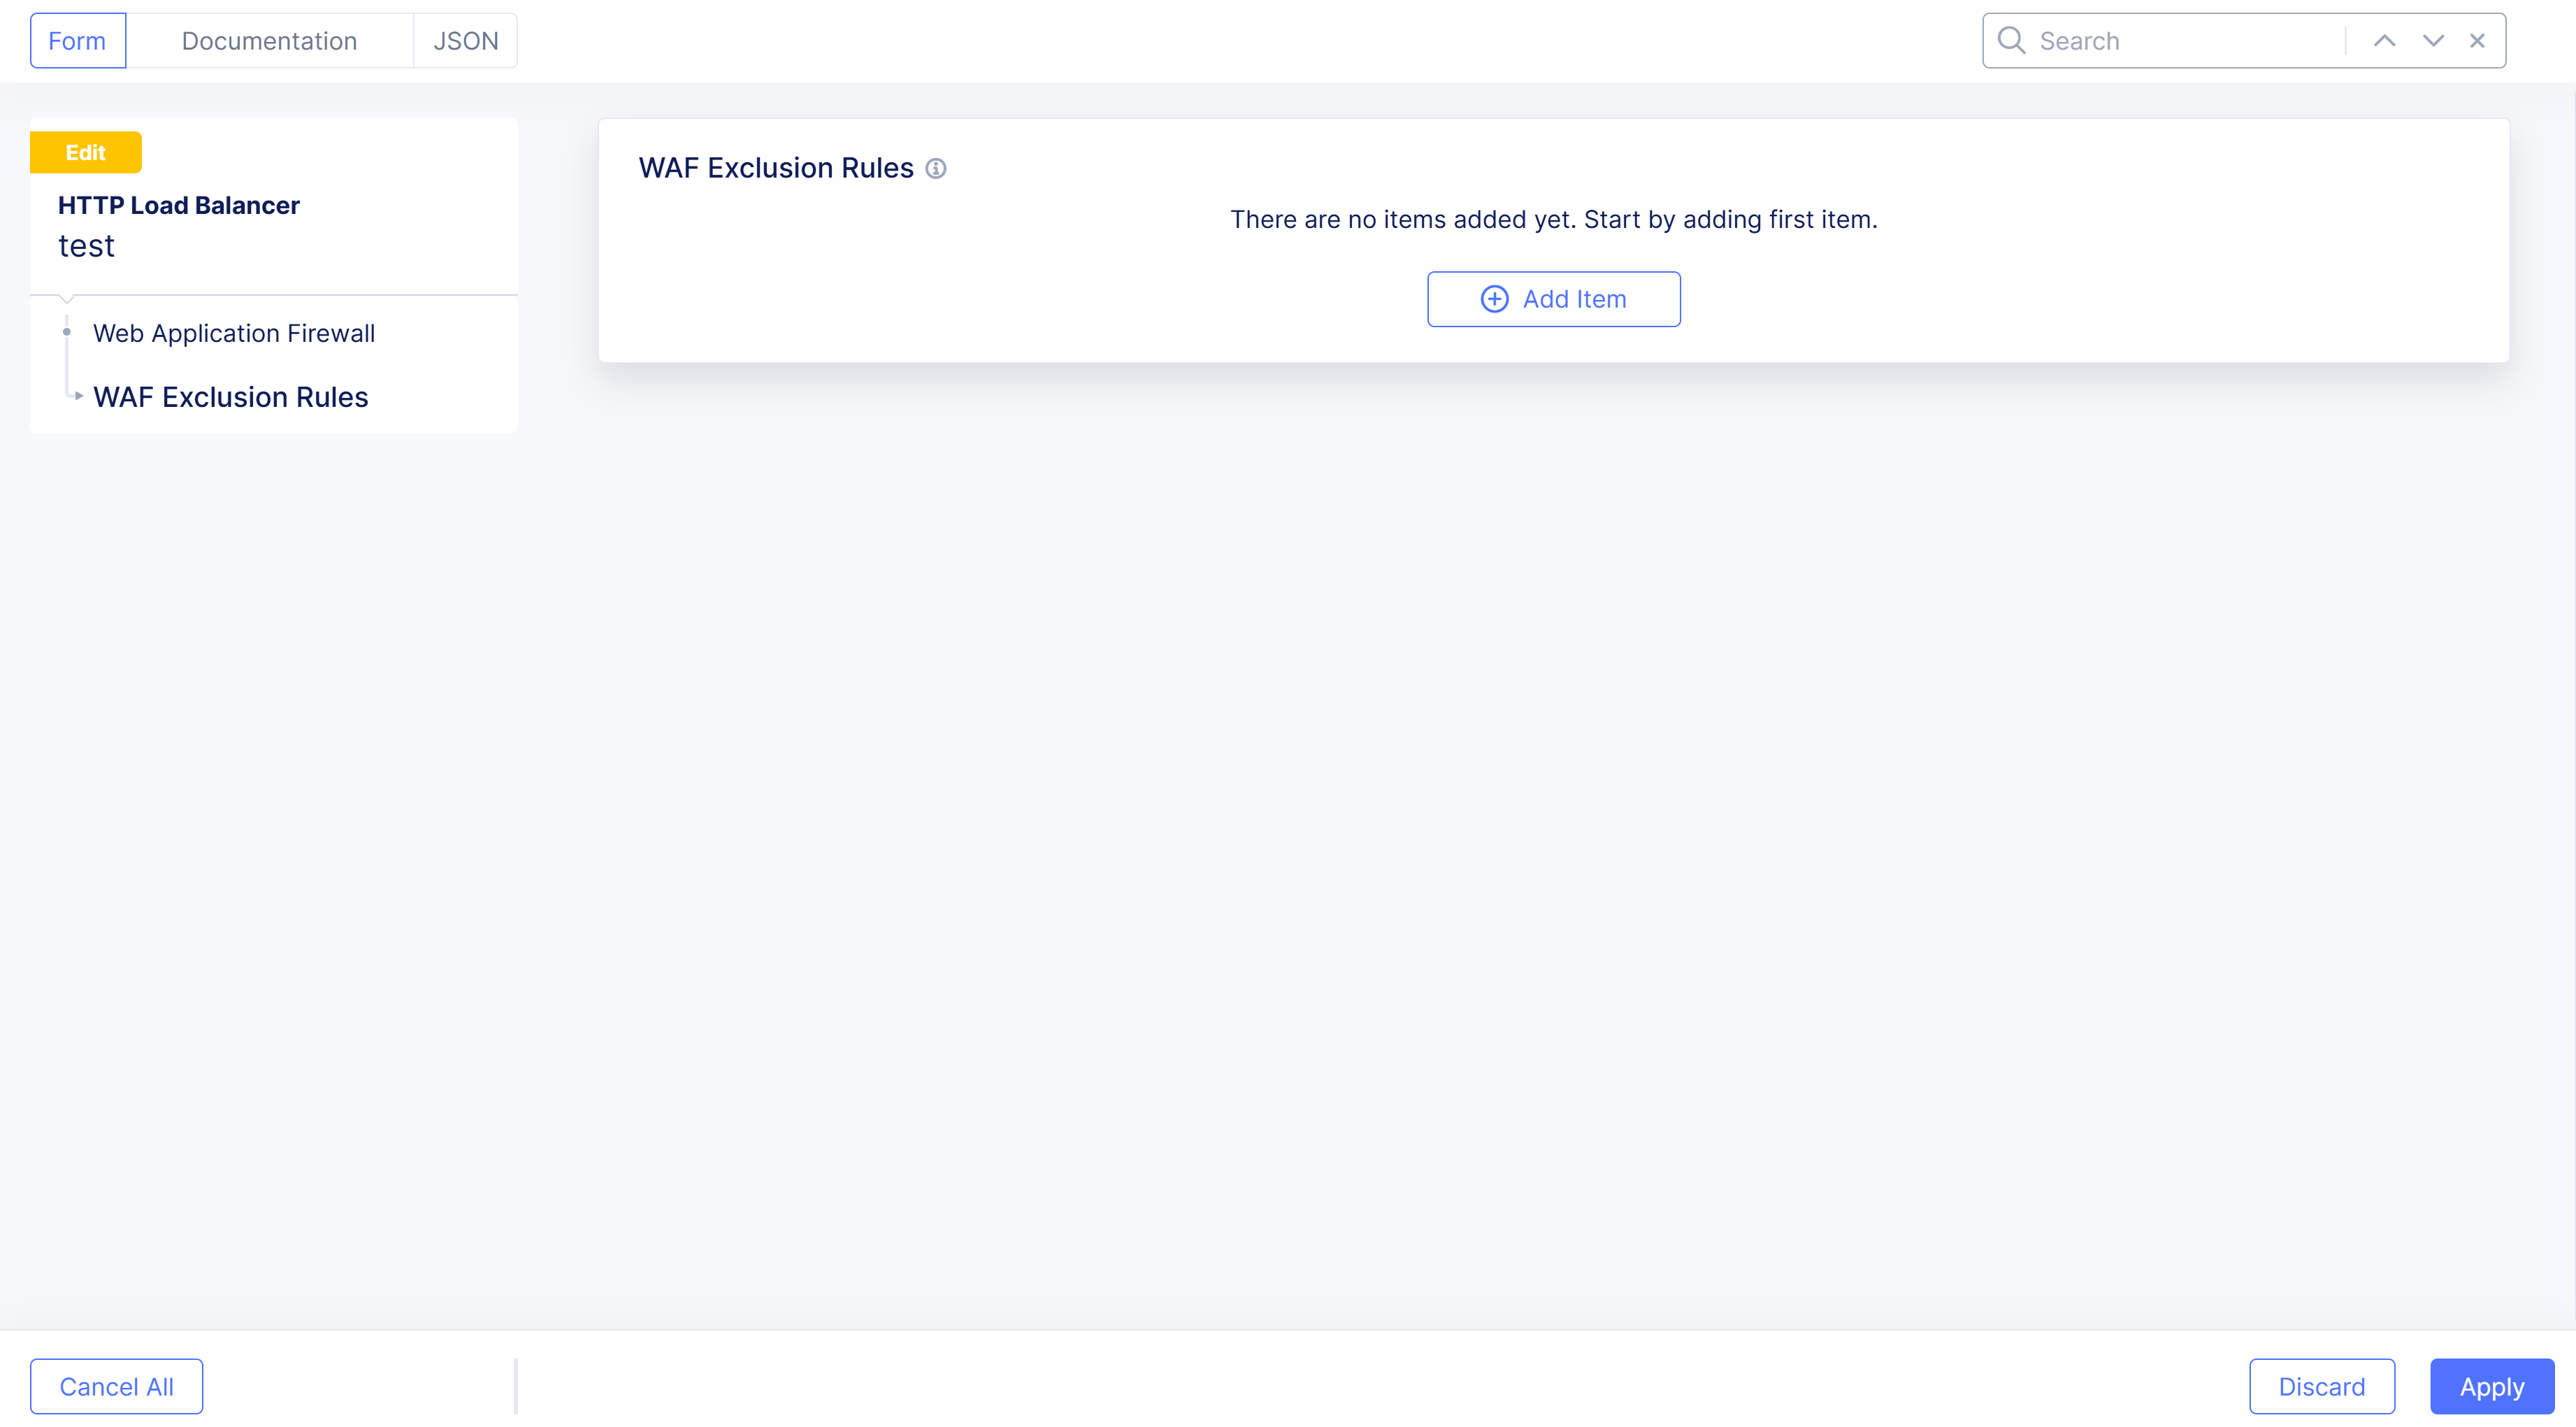The width and height of the screenshot is (2576, 1427).
Task: Click the info icon beside WAF Exclusion Rules
Action: click(x=935, y=168)
